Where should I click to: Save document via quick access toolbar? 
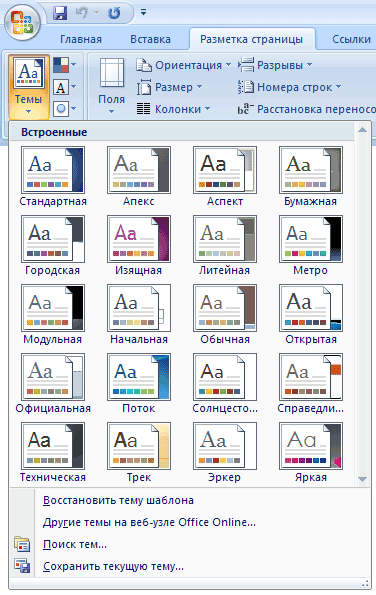(60, 13)
